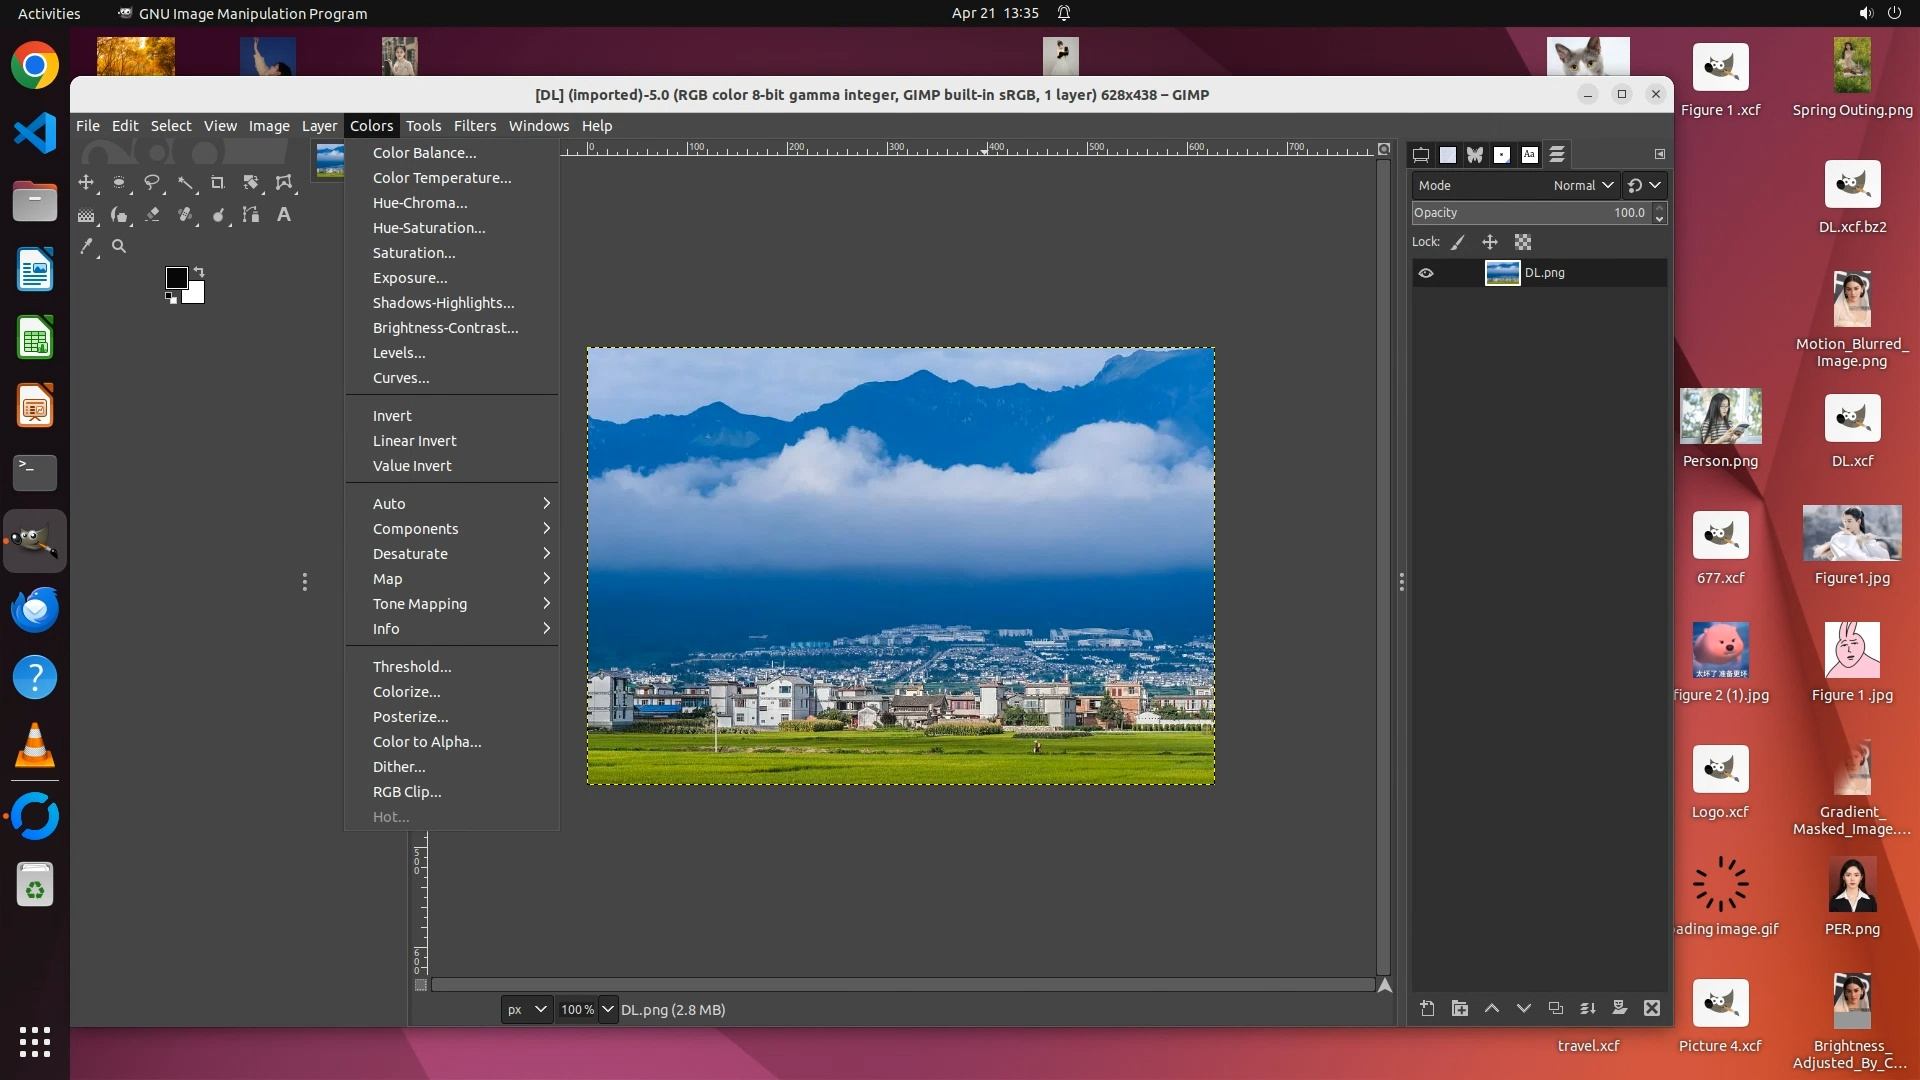
Task: Add a mask to the layer
Action: [1619, 1009]
